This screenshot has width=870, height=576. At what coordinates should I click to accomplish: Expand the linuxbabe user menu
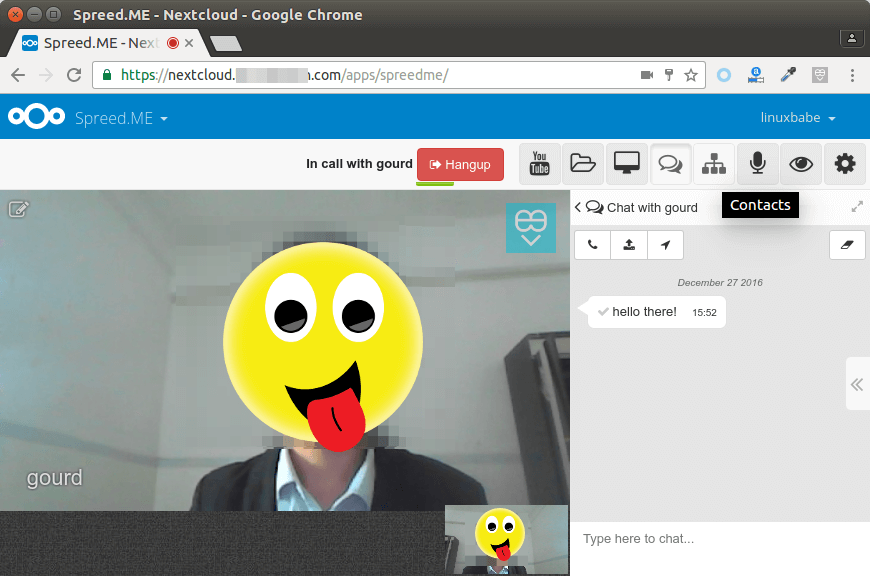point(798,118)
